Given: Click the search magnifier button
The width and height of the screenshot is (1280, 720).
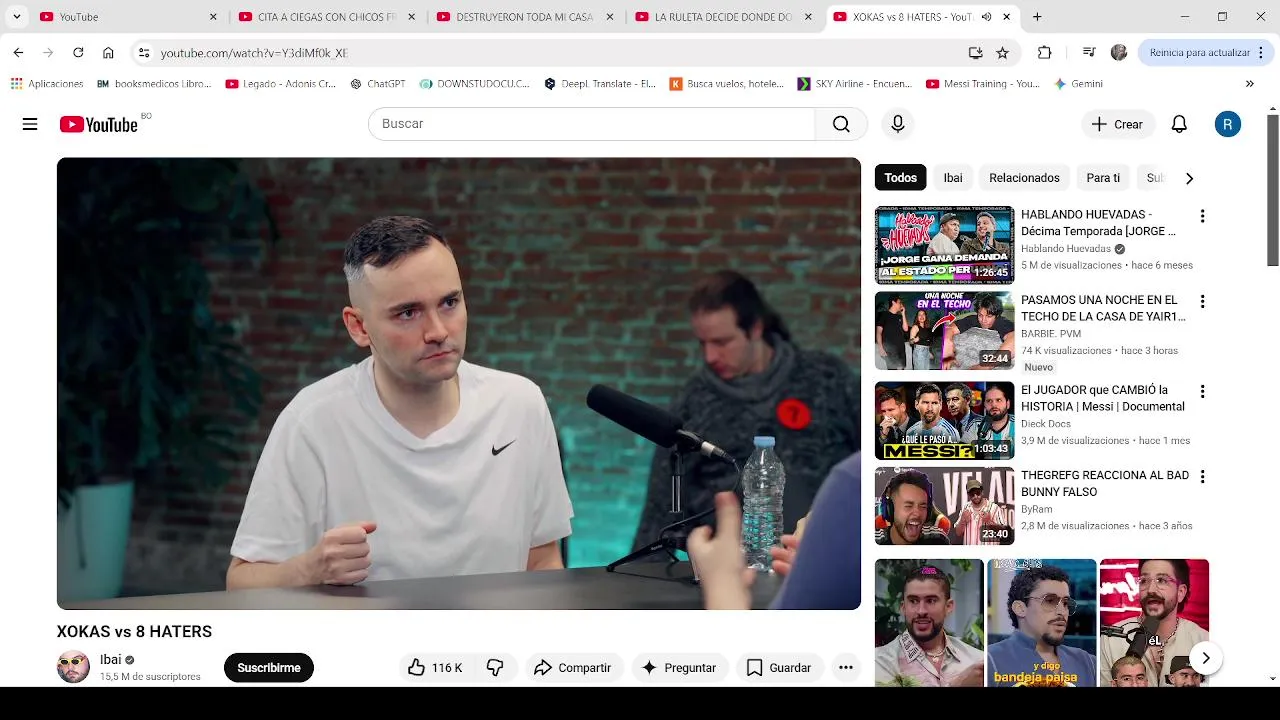Looking at the screenshot, I should click(841, 124).
